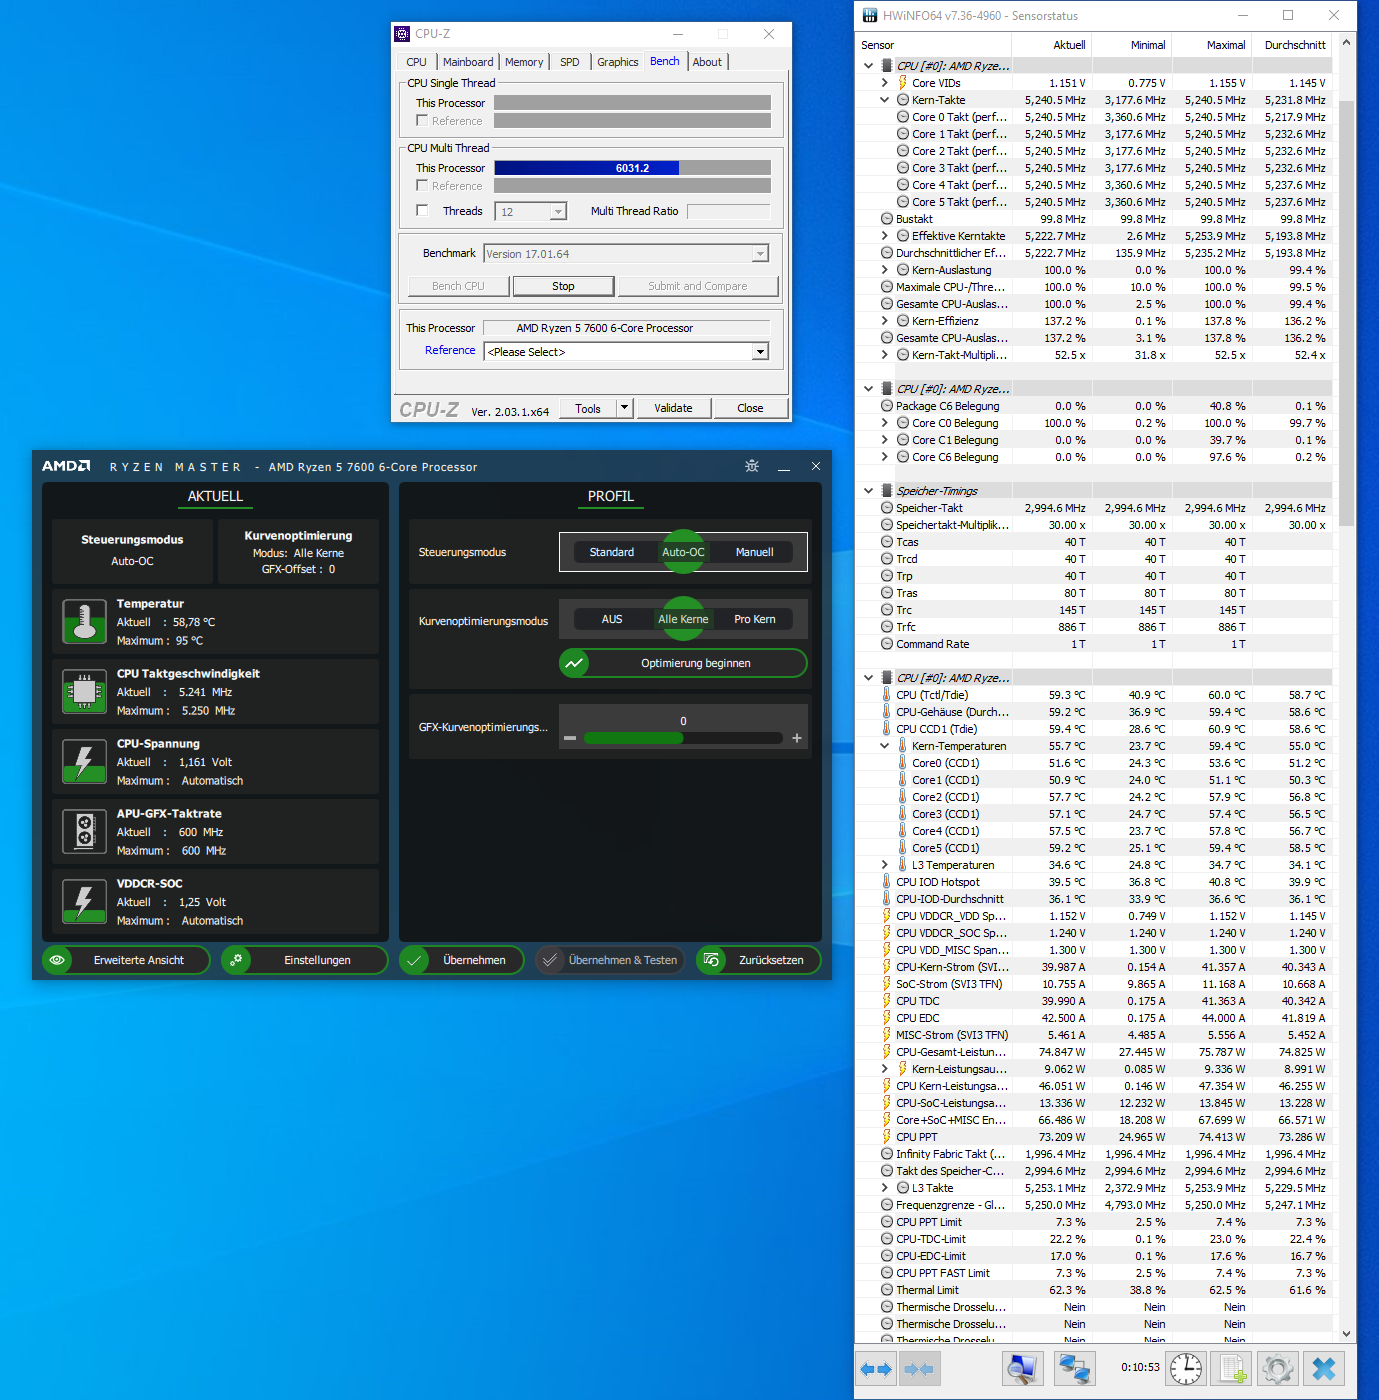Select Manuell control mode
The height and width of the screenshot is (1400, 1379).
pyautogui.click(x=754, y=552)
